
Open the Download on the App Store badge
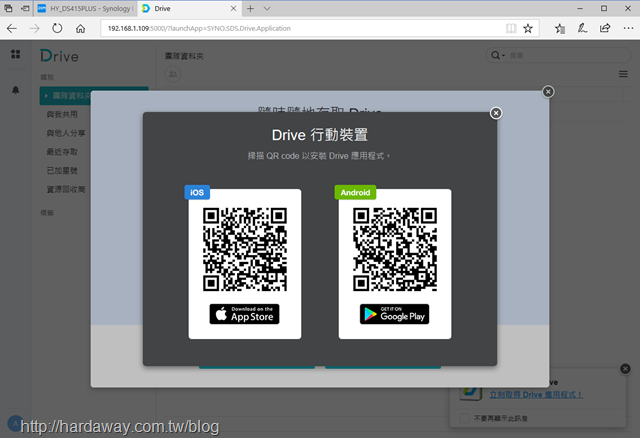click(244, 314)
